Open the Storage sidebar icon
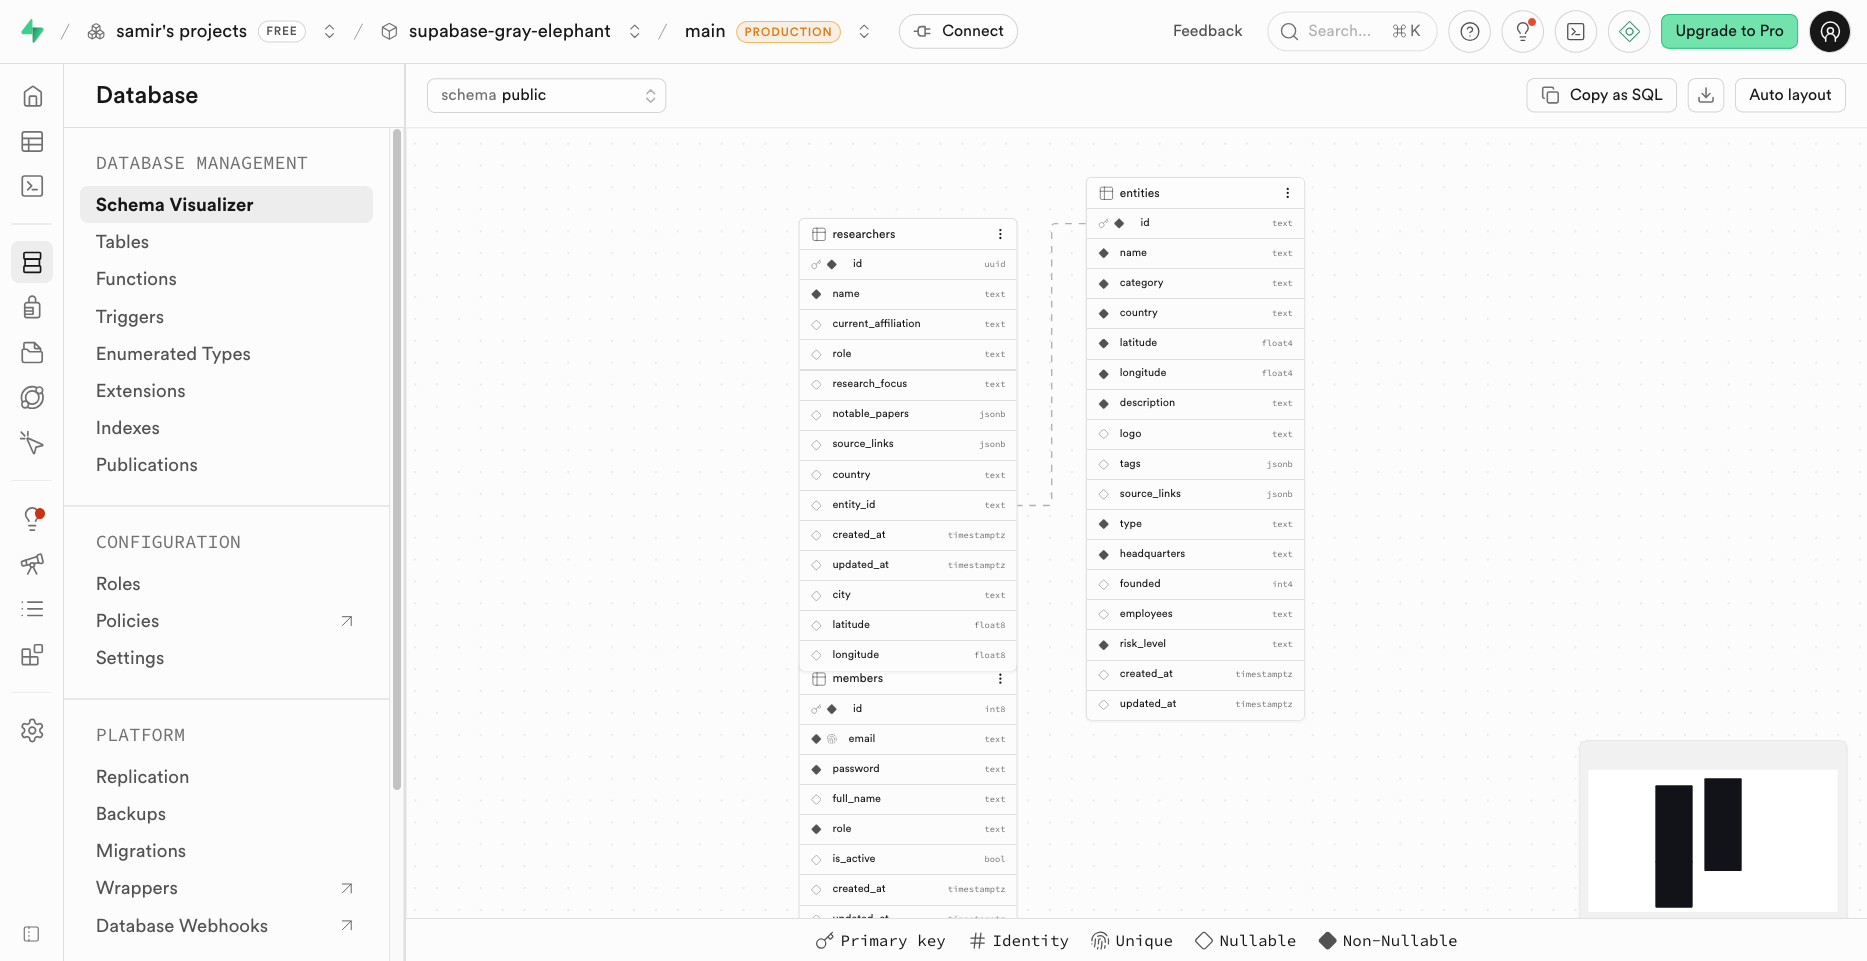This screenshot has width=1867, height=961. (32, 352)
